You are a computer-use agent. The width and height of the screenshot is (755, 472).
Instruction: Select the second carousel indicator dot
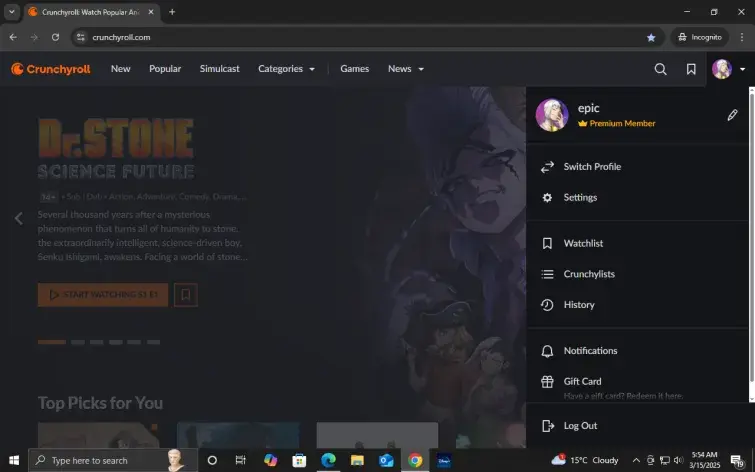pyautogui.click(x=78, y=342)
